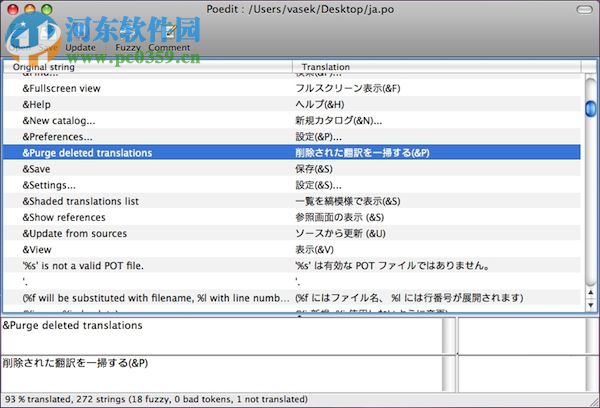Click the translation edit field '削除された翻訳を一掃する(&P)'
Viewport: 600px width, 408px height.
point(222,373)
